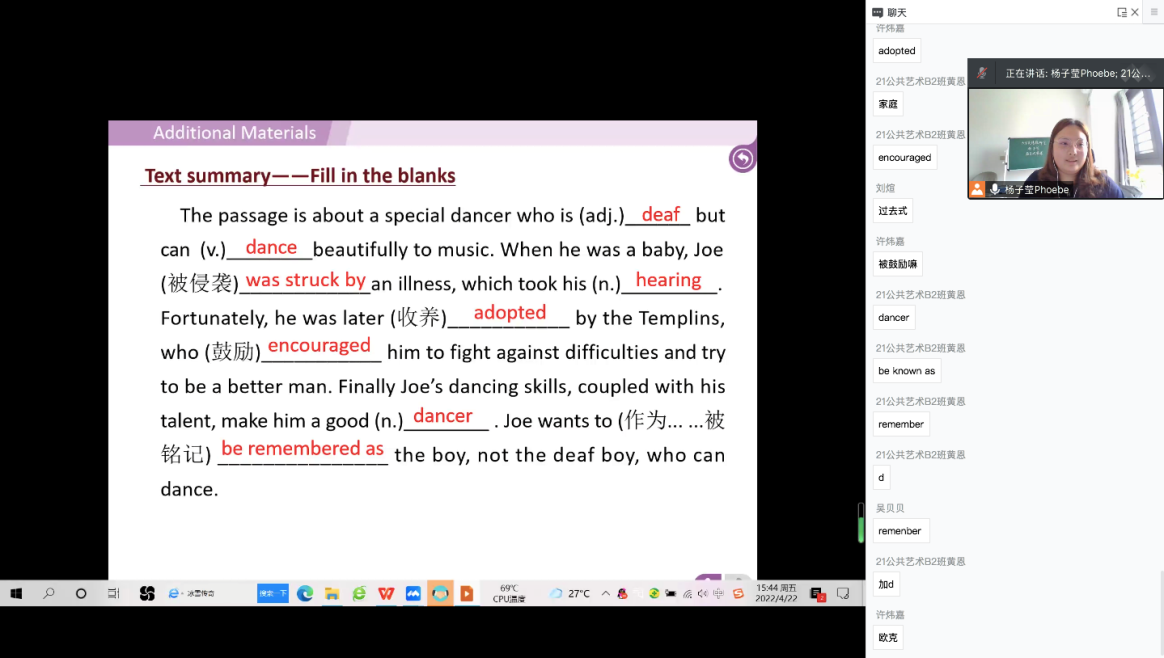Open taskbar search magnifier
This screenshot has height=658, width=1164.
[x=49, y=593]
